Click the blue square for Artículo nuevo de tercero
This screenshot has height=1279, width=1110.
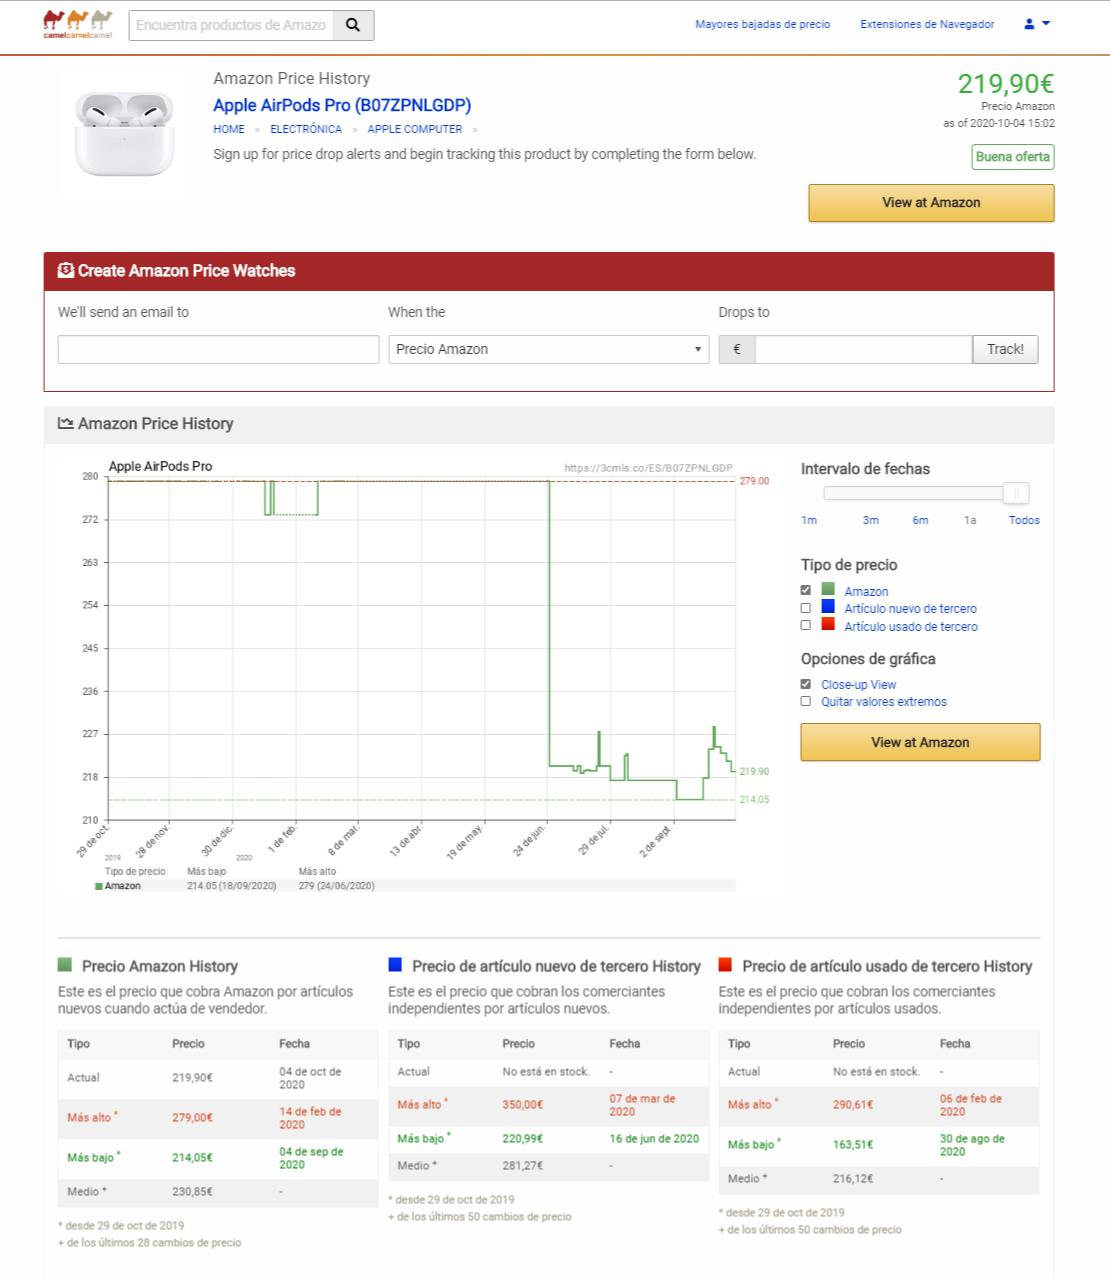(826, 607)
